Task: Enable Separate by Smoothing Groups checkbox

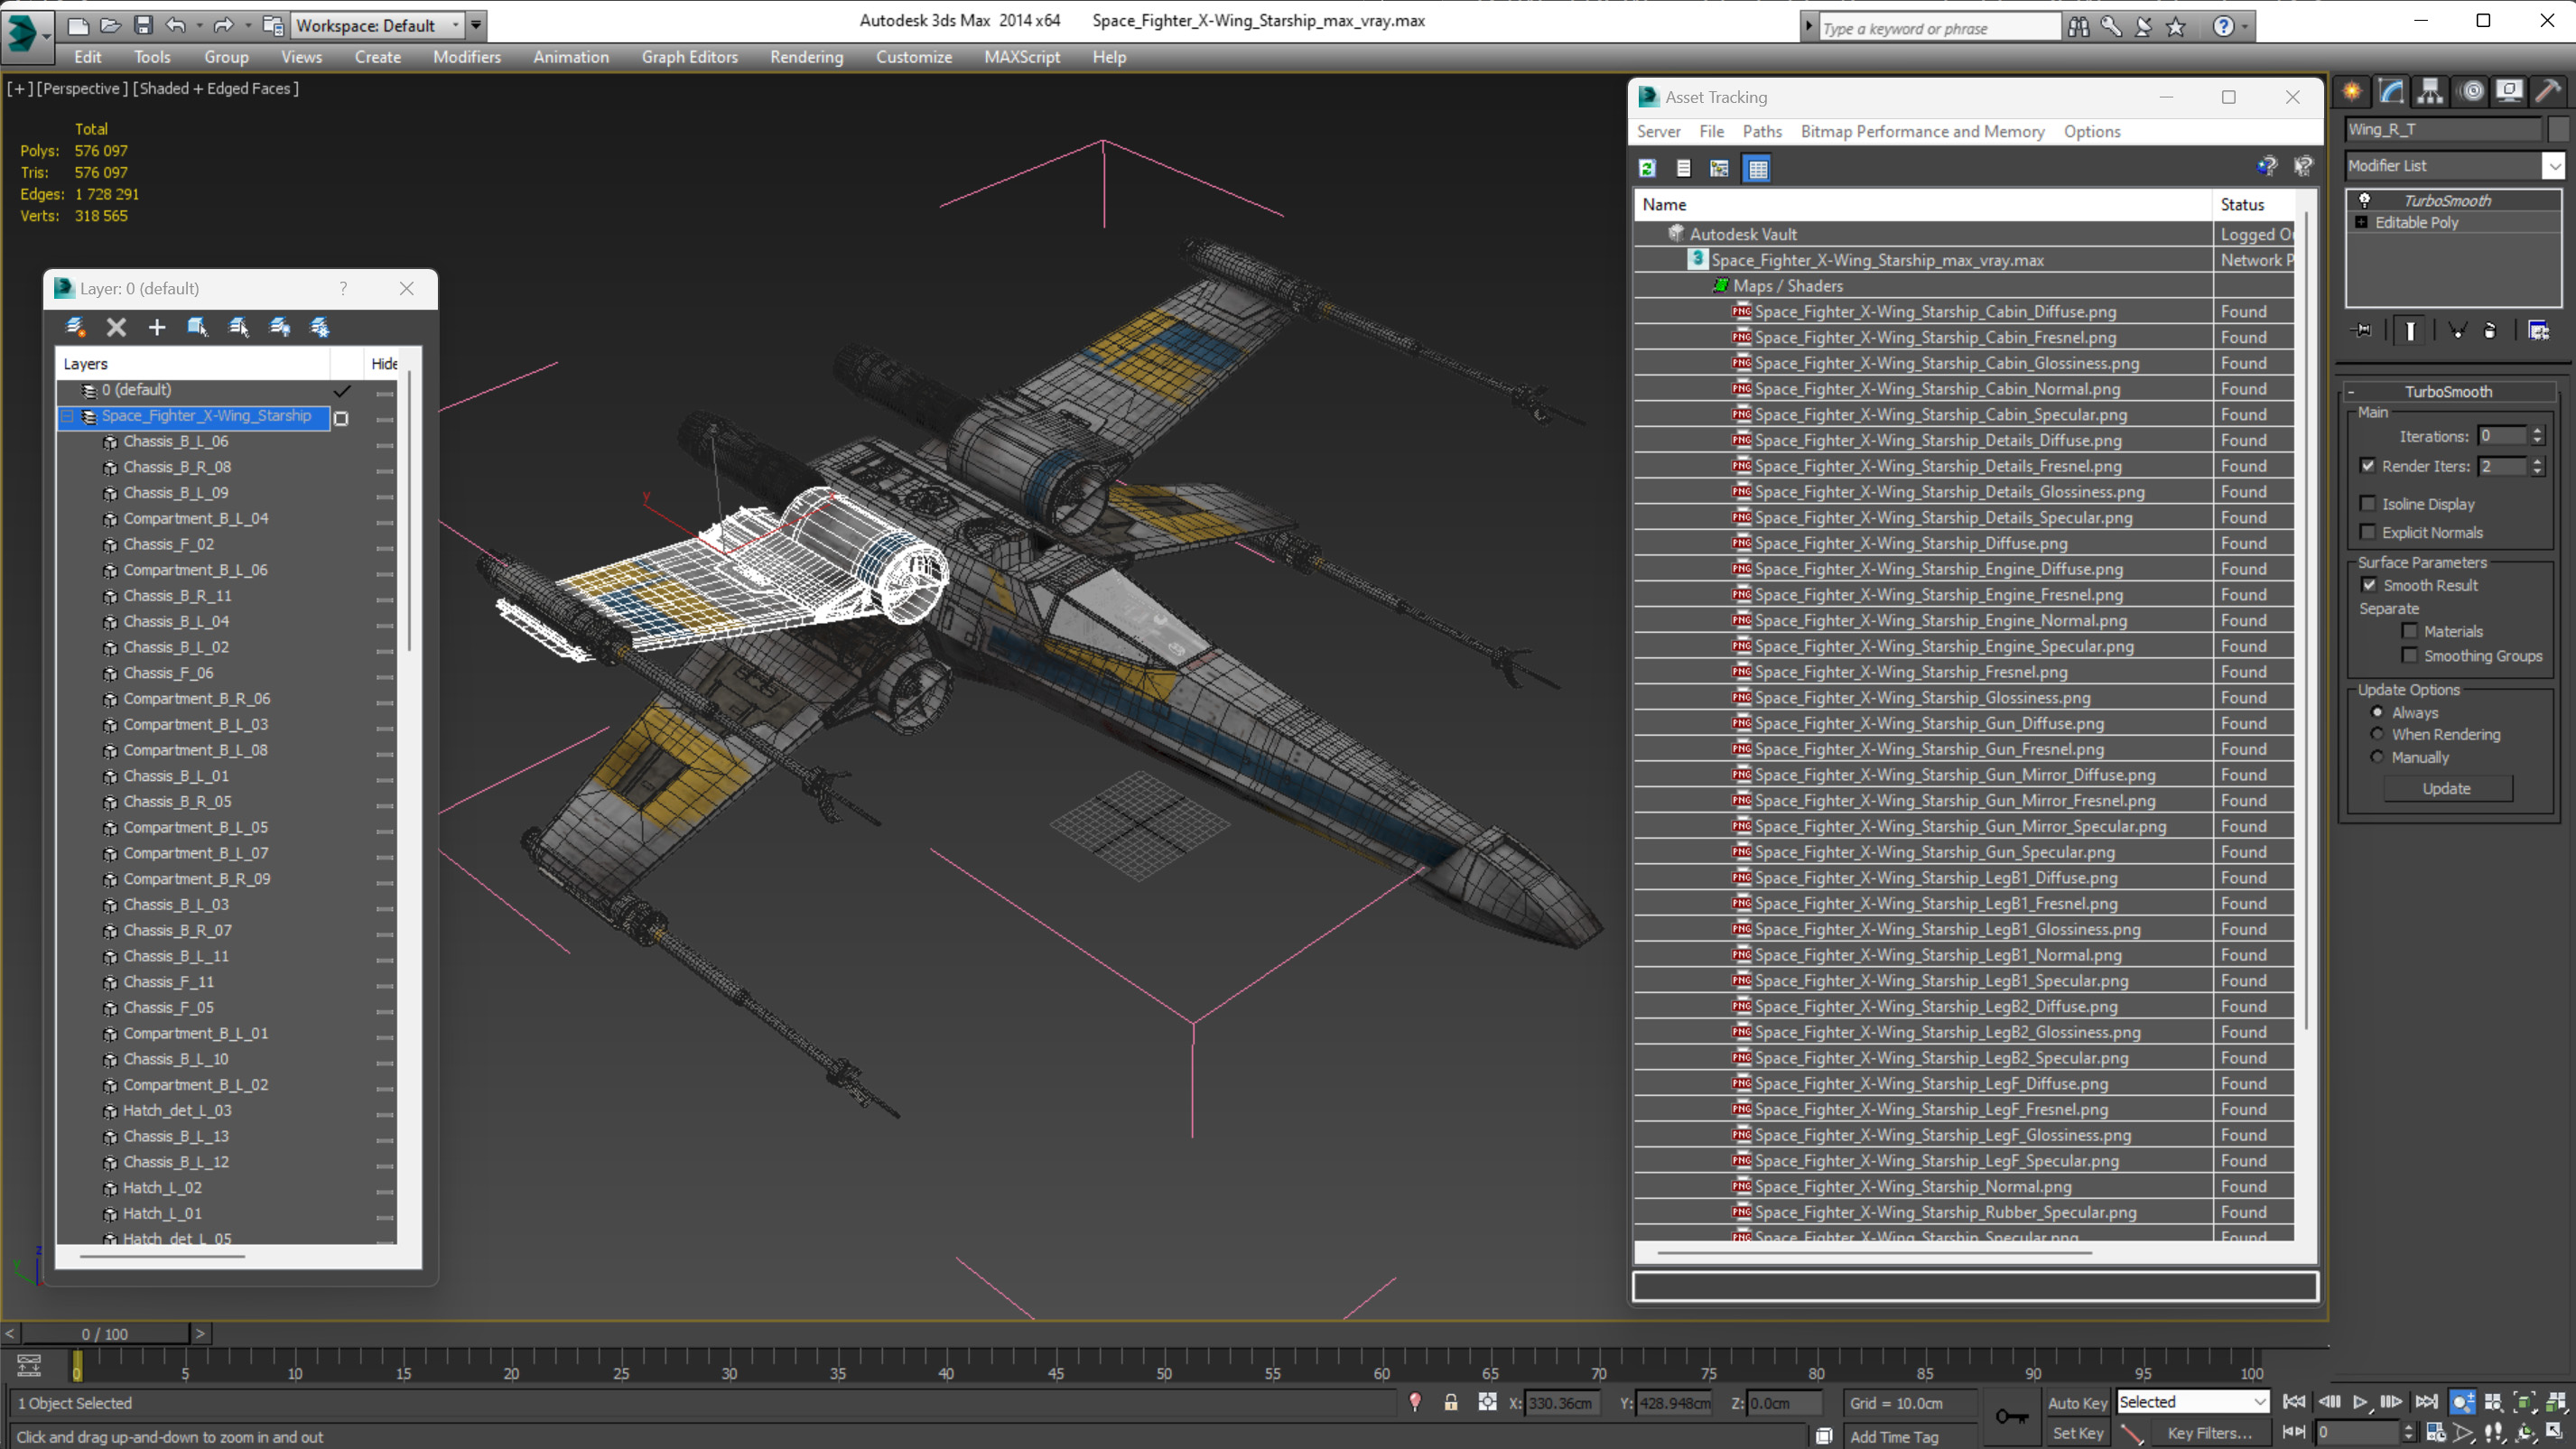Action: tap(2410, 656)
